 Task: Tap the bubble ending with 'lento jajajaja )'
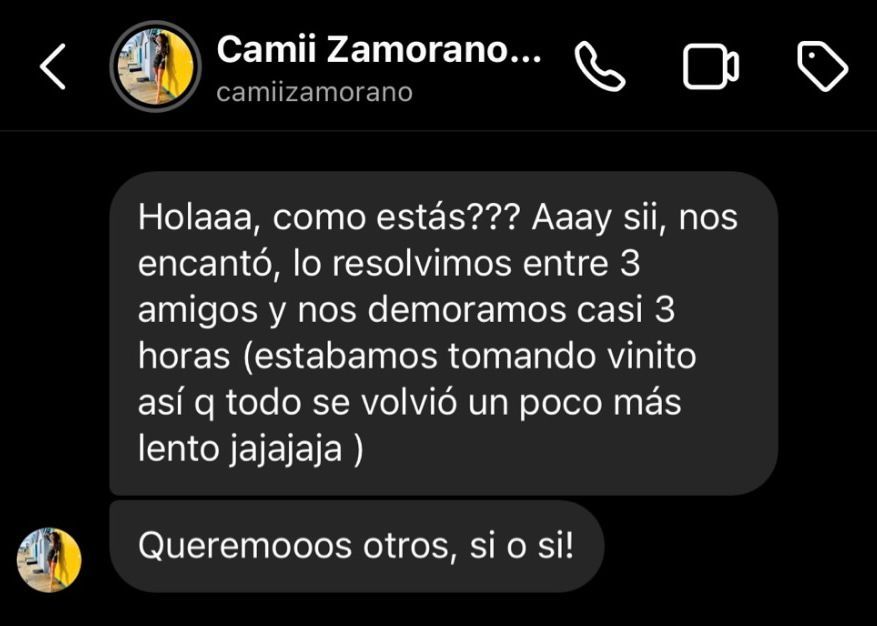(x=444, y=333)
